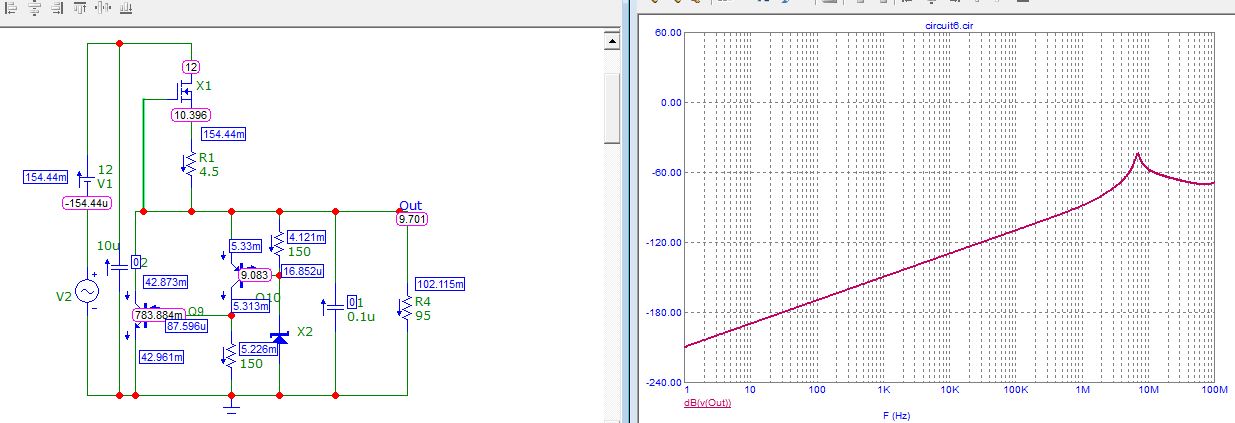Click the 16.852u current value

302,270
